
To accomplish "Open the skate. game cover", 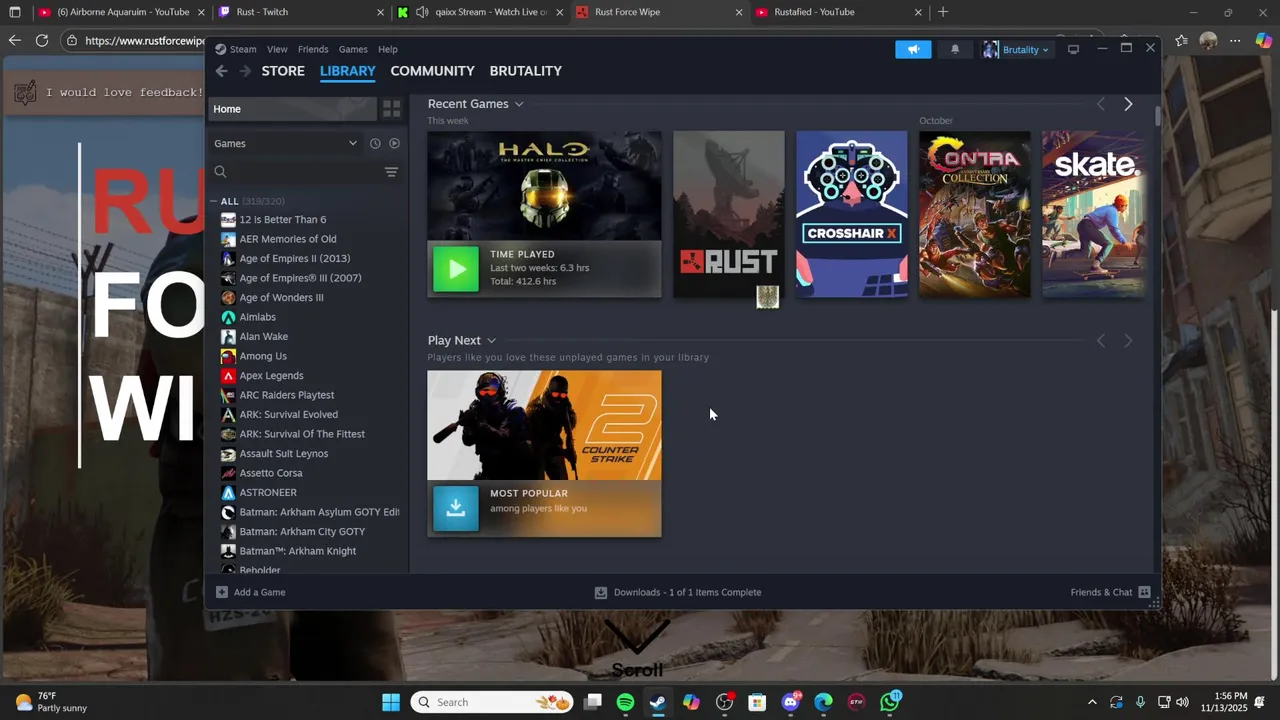I will tap(1094, 214).
